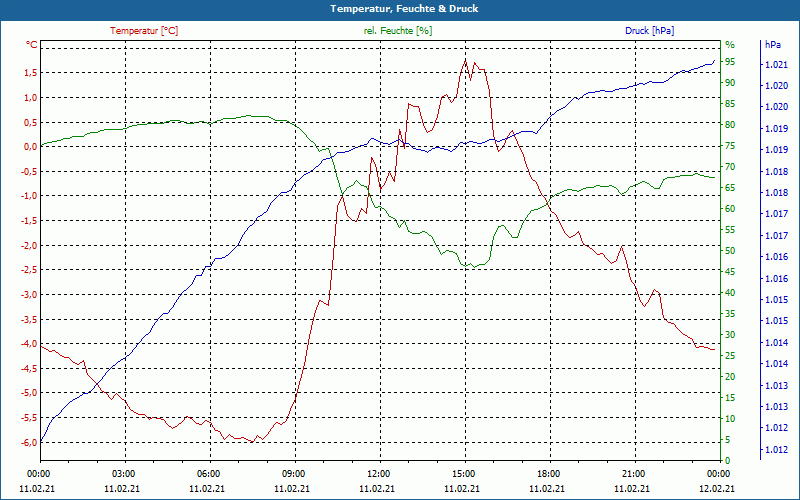Click the 25 humidity axis value

tap(730, 356)
